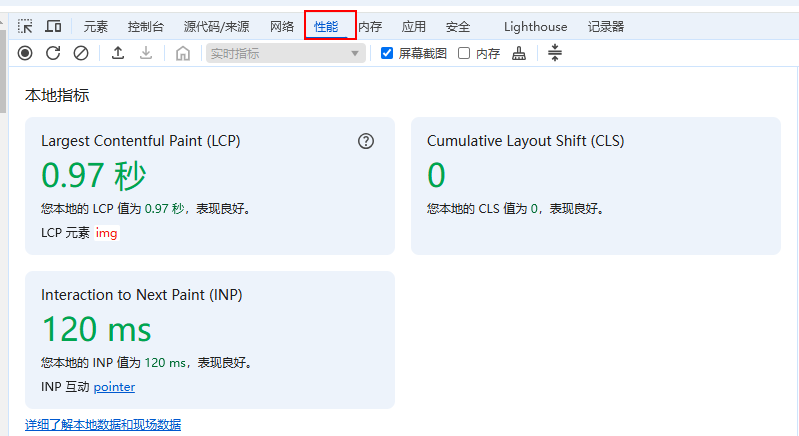Uncheck the 屏幕截图 checkbox
The width and height of the screenshot is (799, 436).
coord(387,54)
